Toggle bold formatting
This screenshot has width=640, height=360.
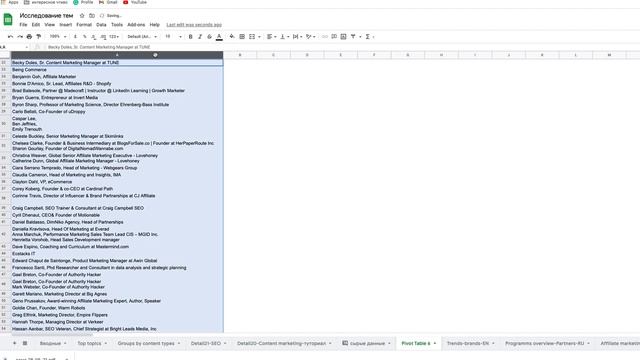coord(190,37)
